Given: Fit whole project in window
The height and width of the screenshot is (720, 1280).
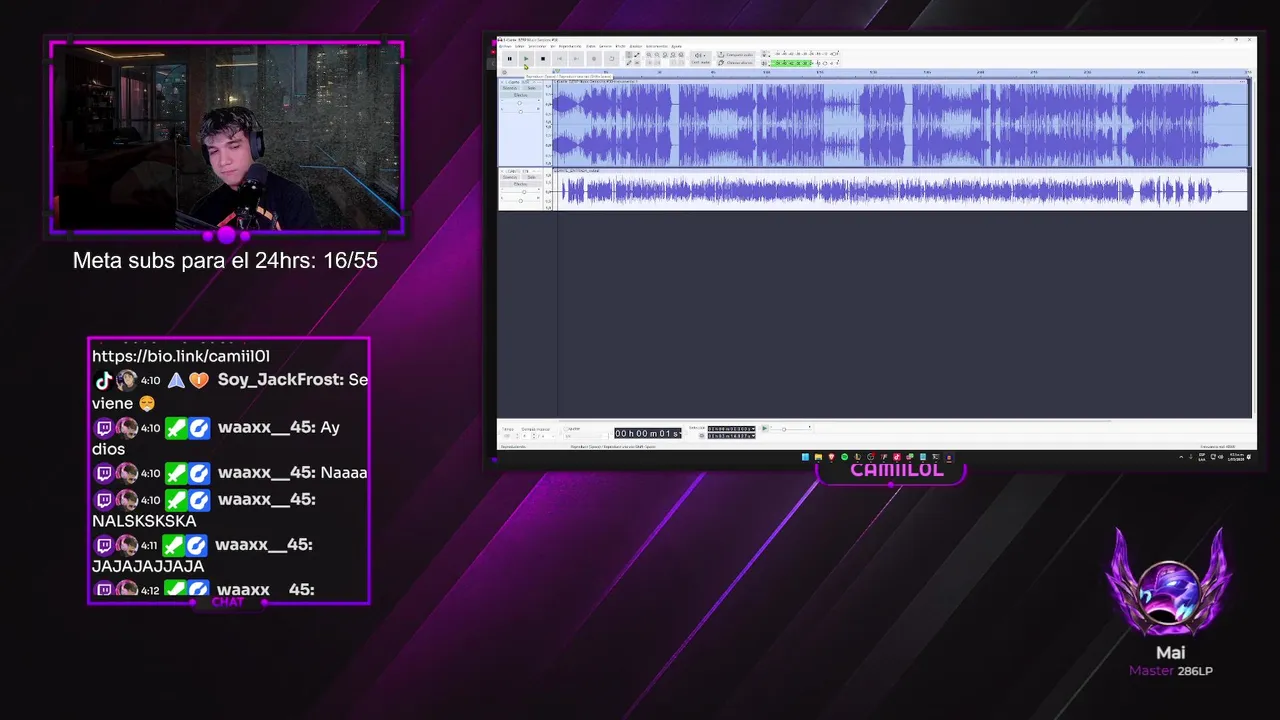Looking at the screenshot, I should click(673, 55).
